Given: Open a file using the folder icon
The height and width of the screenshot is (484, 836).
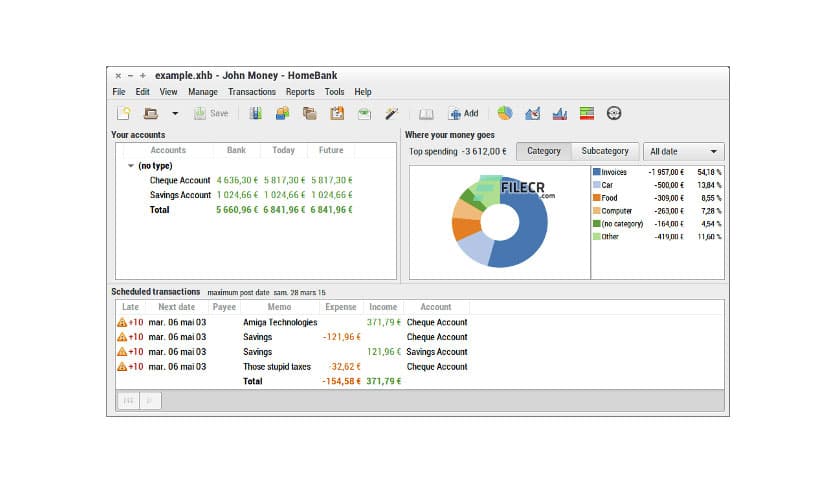Looking at the screenshot, I should click(x=151, y=113).
